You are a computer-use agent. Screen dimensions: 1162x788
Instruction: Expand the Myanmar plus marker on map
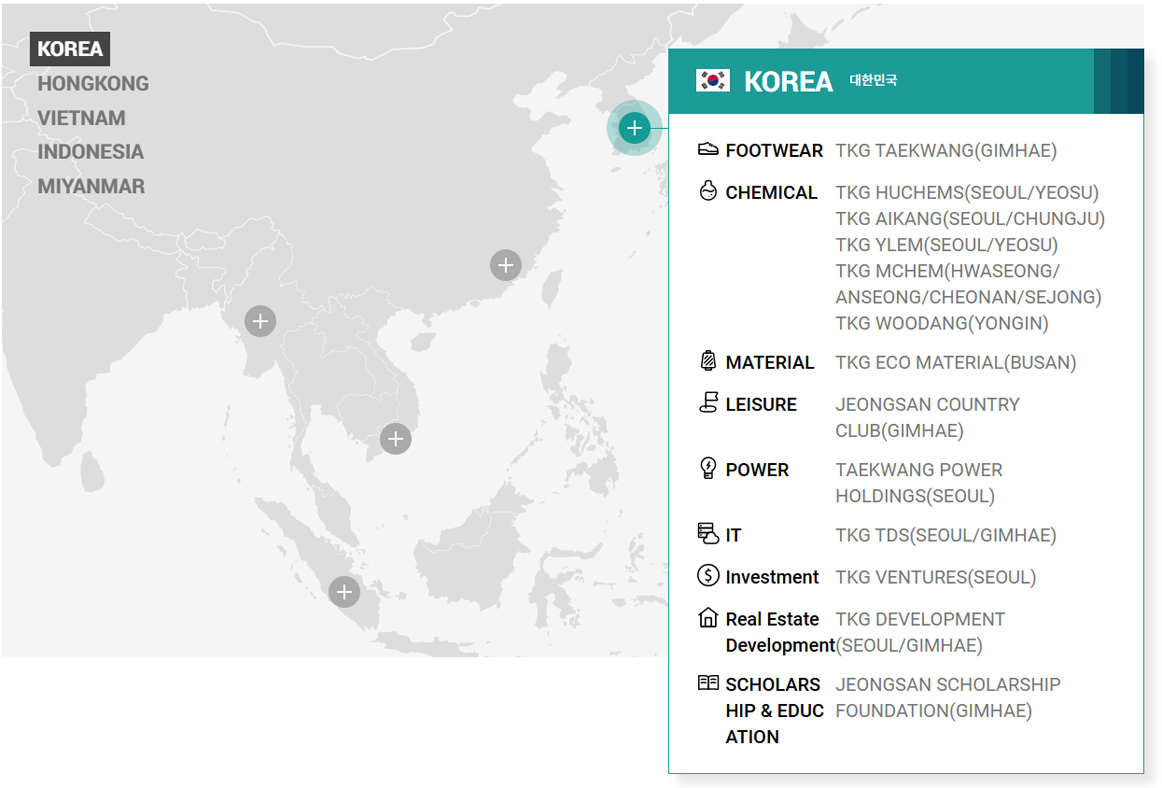click(x=260, y=321)
